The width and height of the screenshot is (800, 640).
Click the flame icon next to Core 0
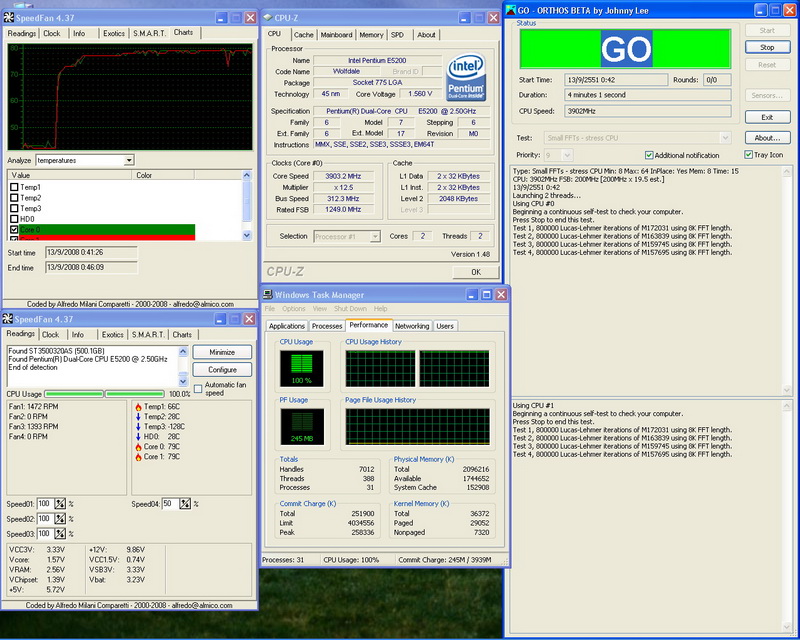(x=137, y=446)
